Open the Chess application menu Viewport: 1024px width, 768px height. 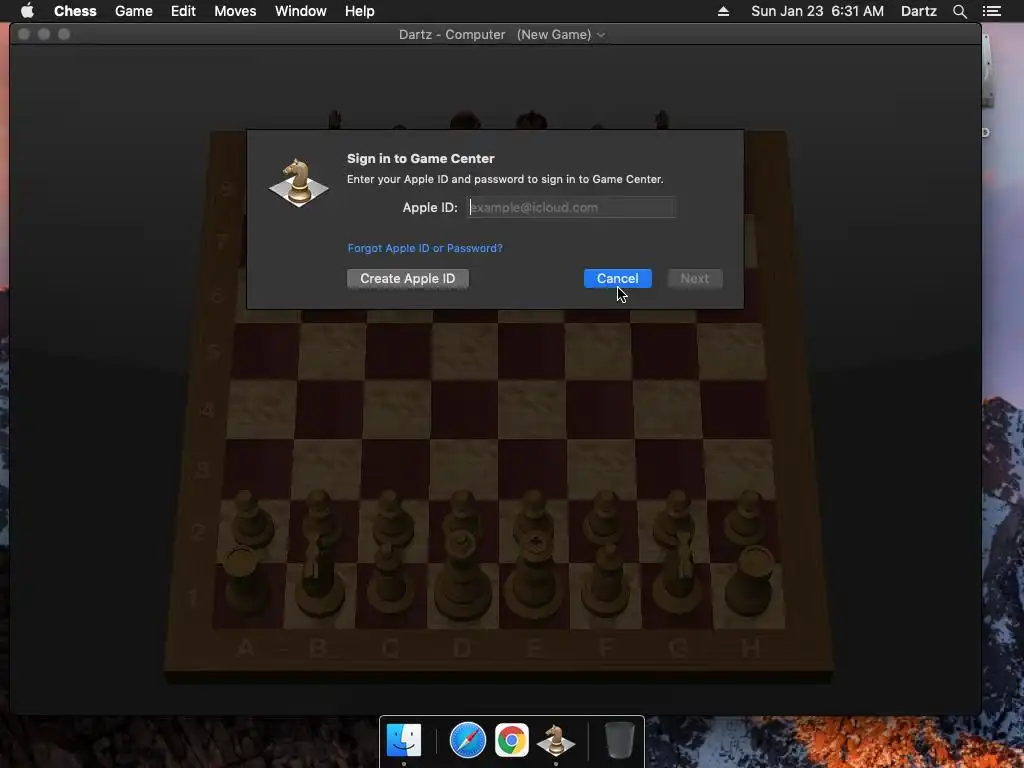click(75, 11)
